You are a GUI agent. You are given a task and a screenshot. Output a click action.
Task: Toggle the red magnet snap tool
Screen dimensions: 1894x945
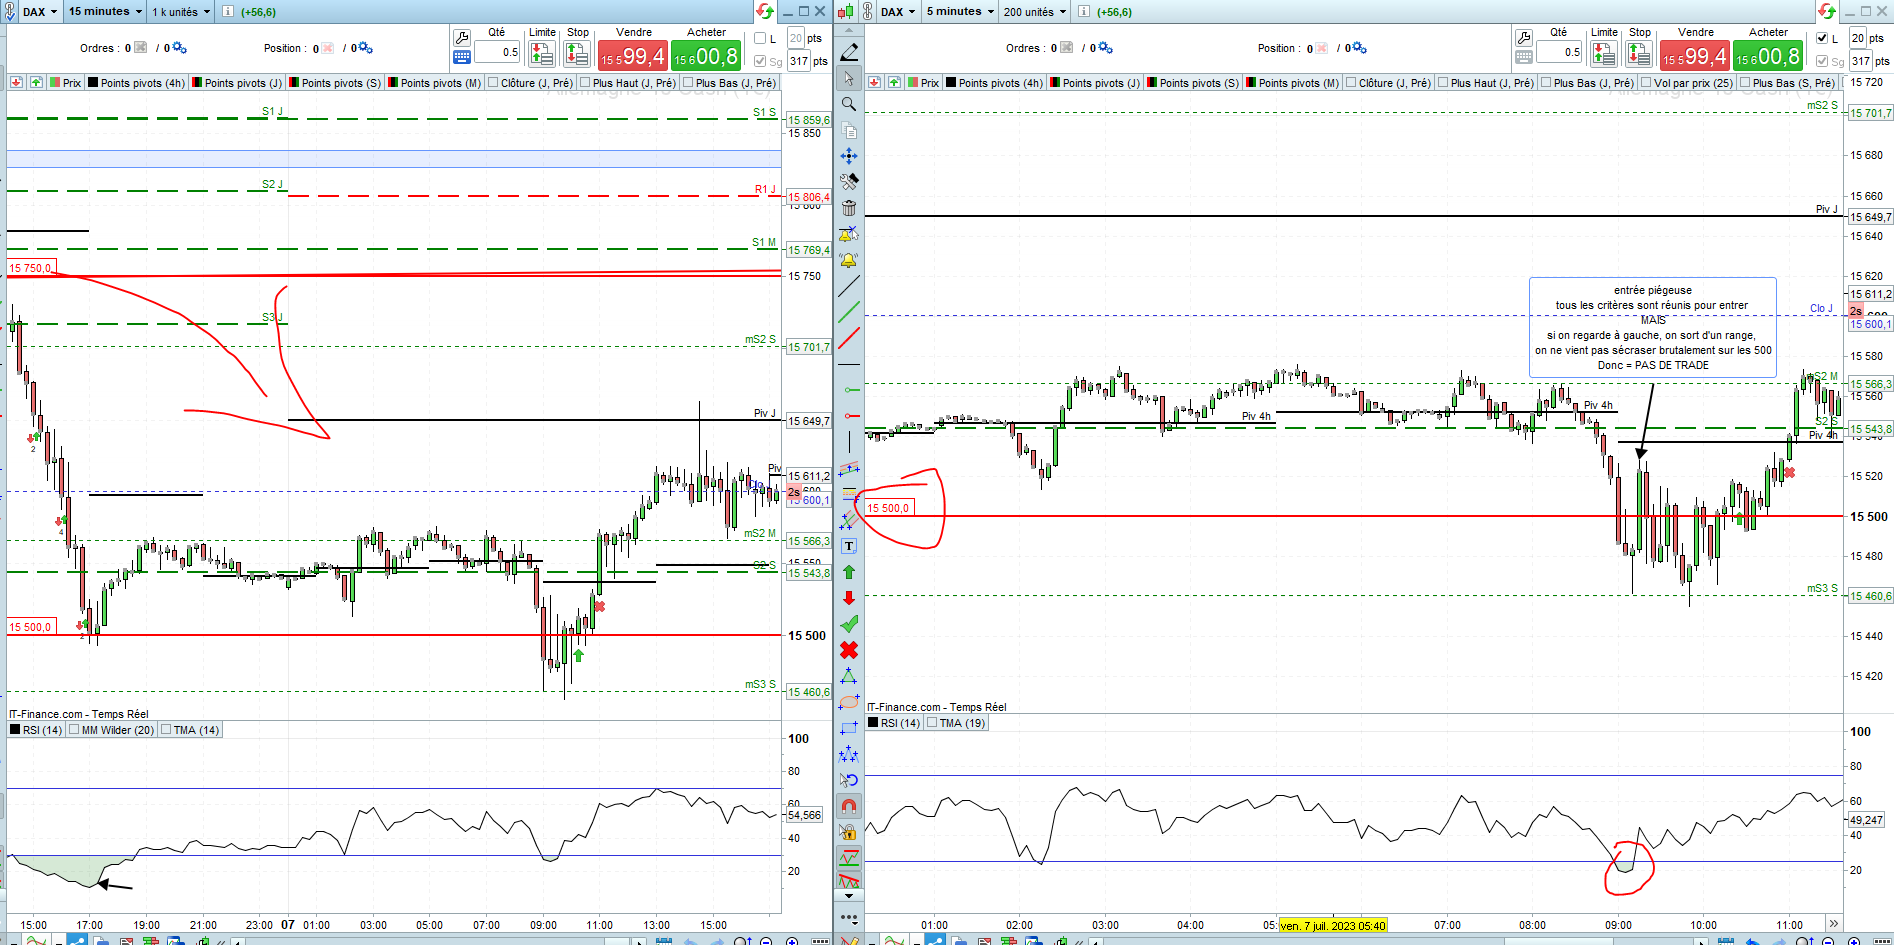tap(849, 806)
